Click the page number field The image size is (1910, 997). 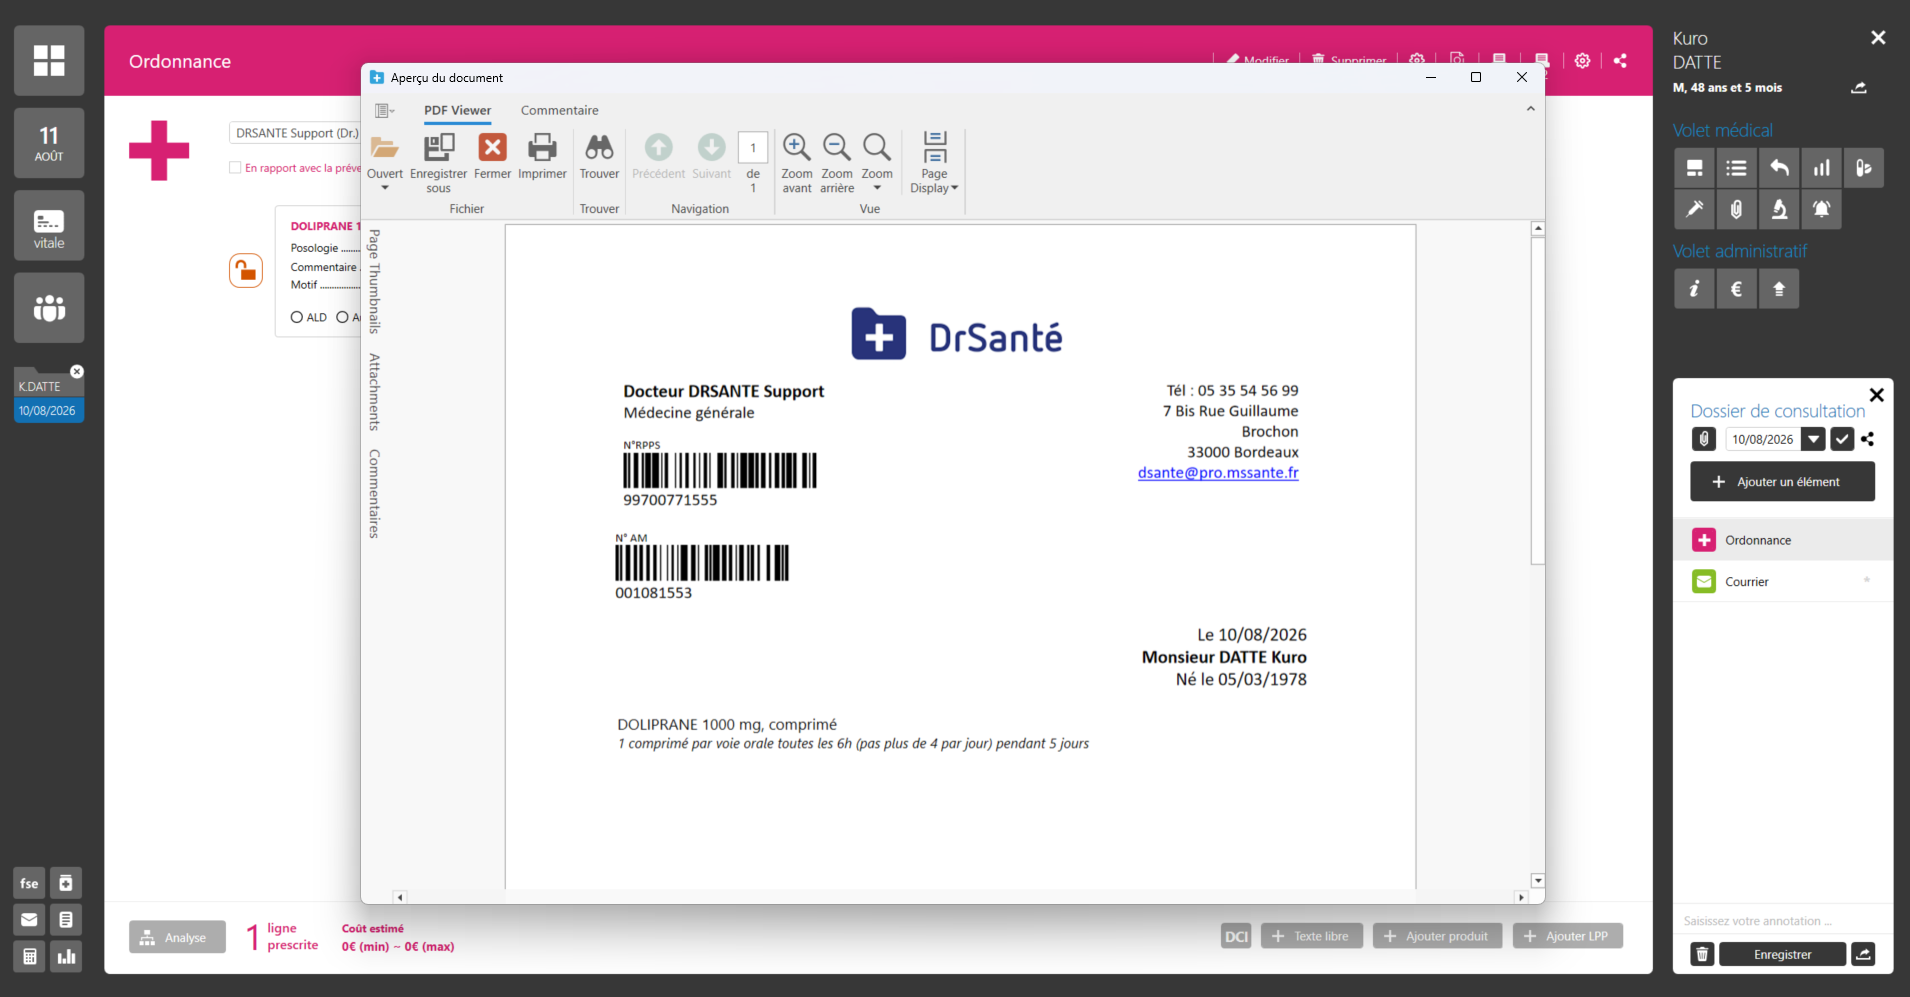point(753,148)
